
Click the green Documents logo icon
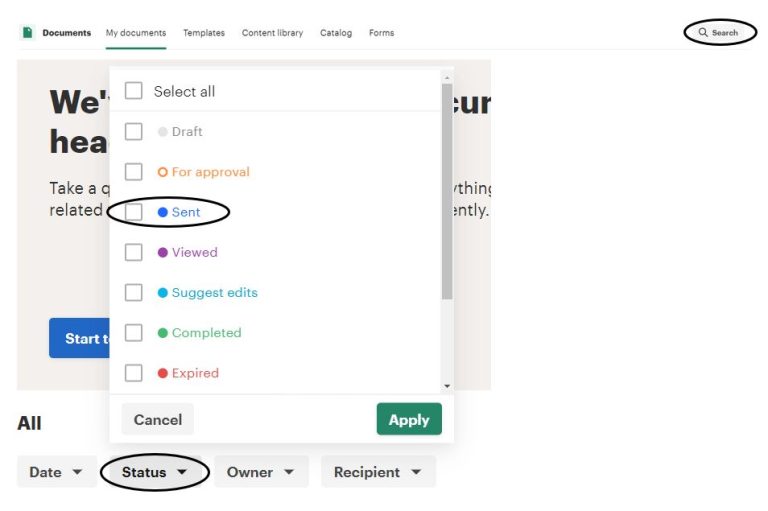27,32
